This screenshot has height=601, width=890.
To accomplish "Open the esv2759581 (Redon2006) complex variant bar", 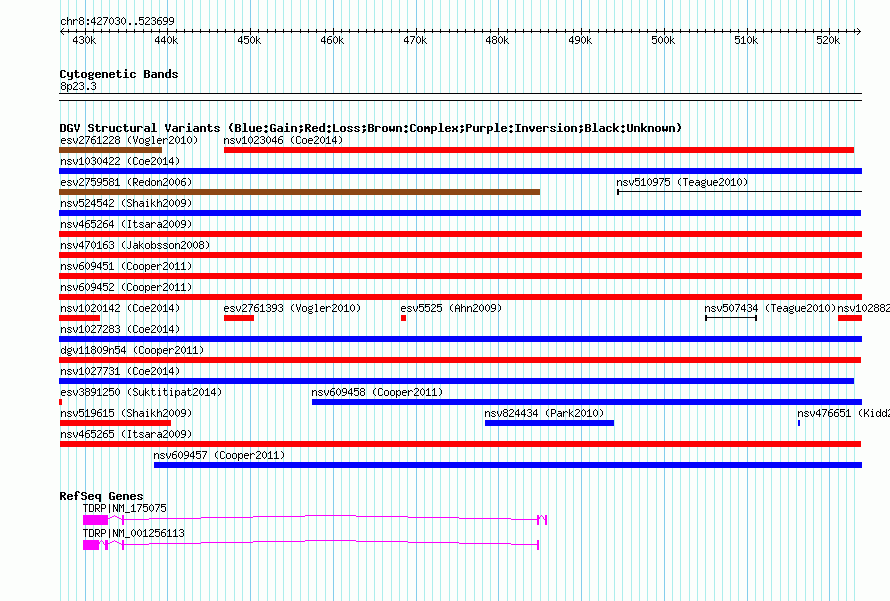I will pos(300,192).
